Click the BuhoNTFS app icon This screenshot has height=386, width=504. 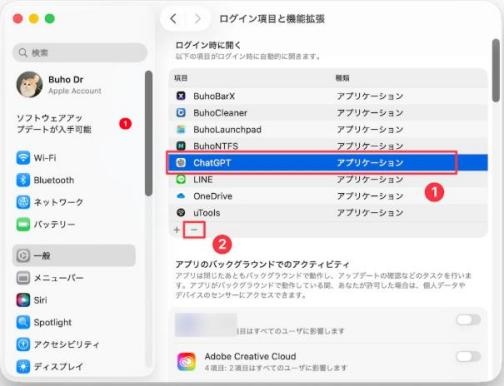click(181, 146)
